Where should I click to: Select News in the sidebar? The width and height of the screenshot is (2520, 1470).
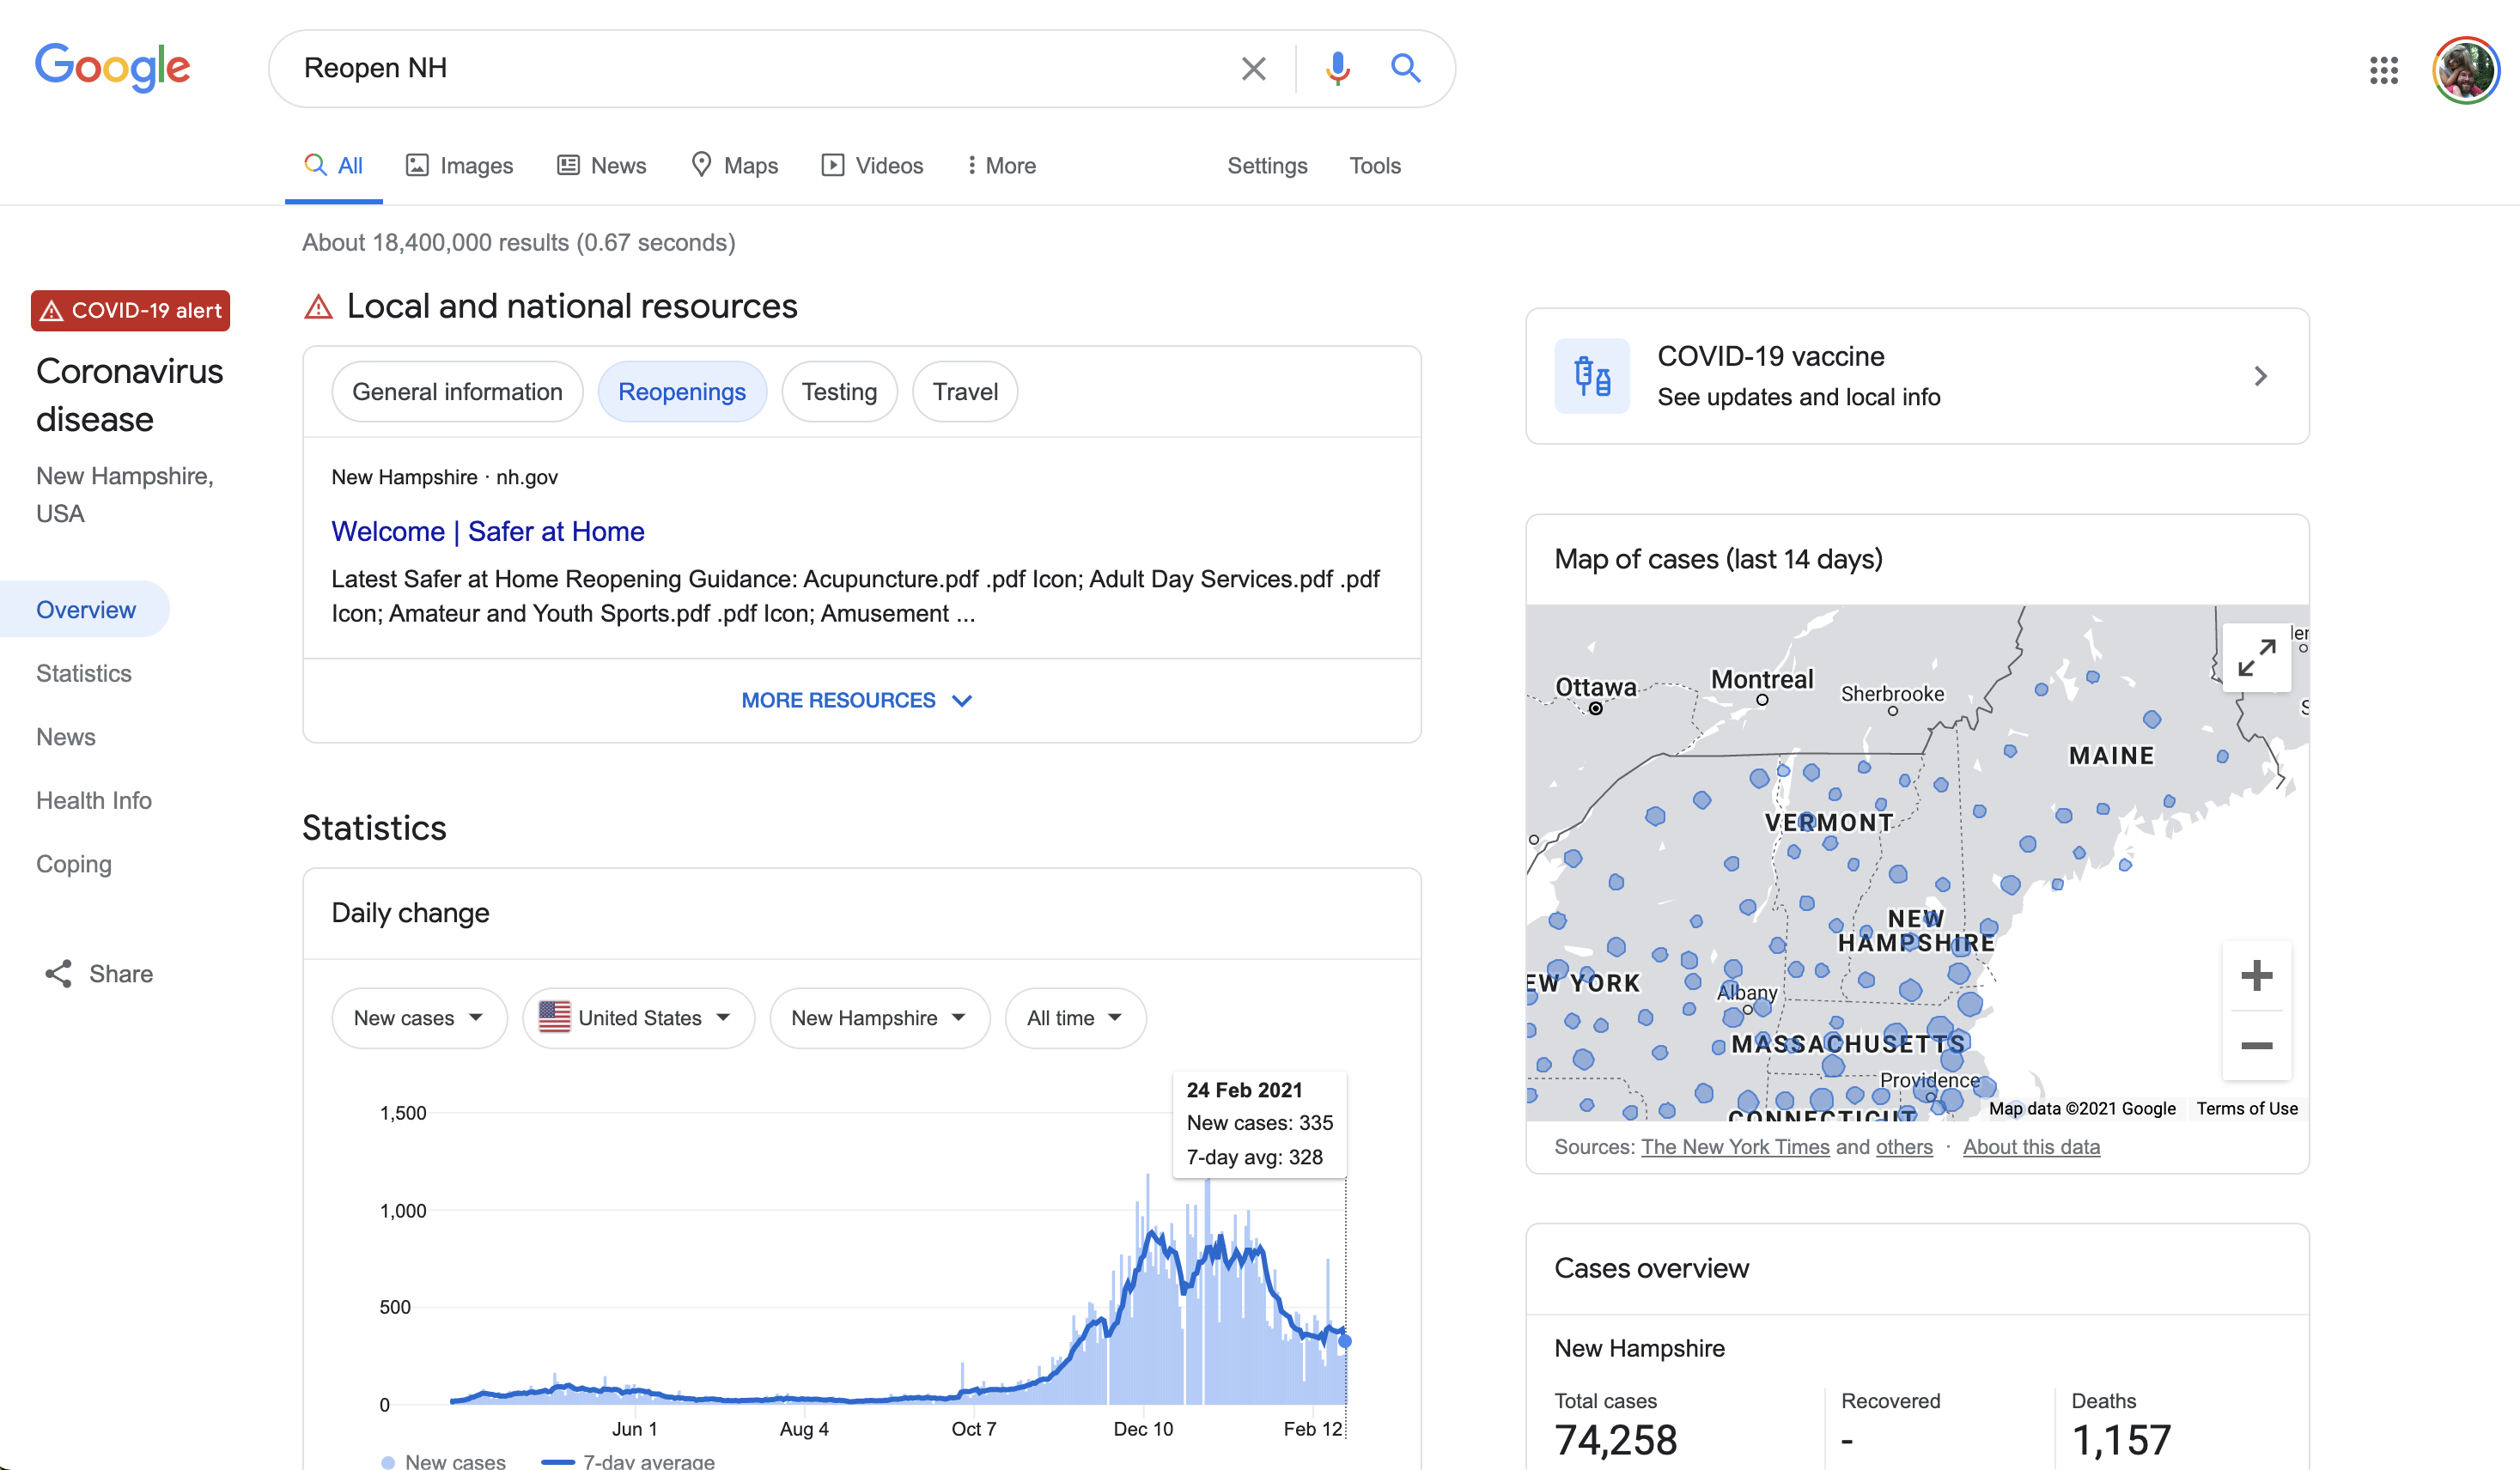tap(66, 736)
